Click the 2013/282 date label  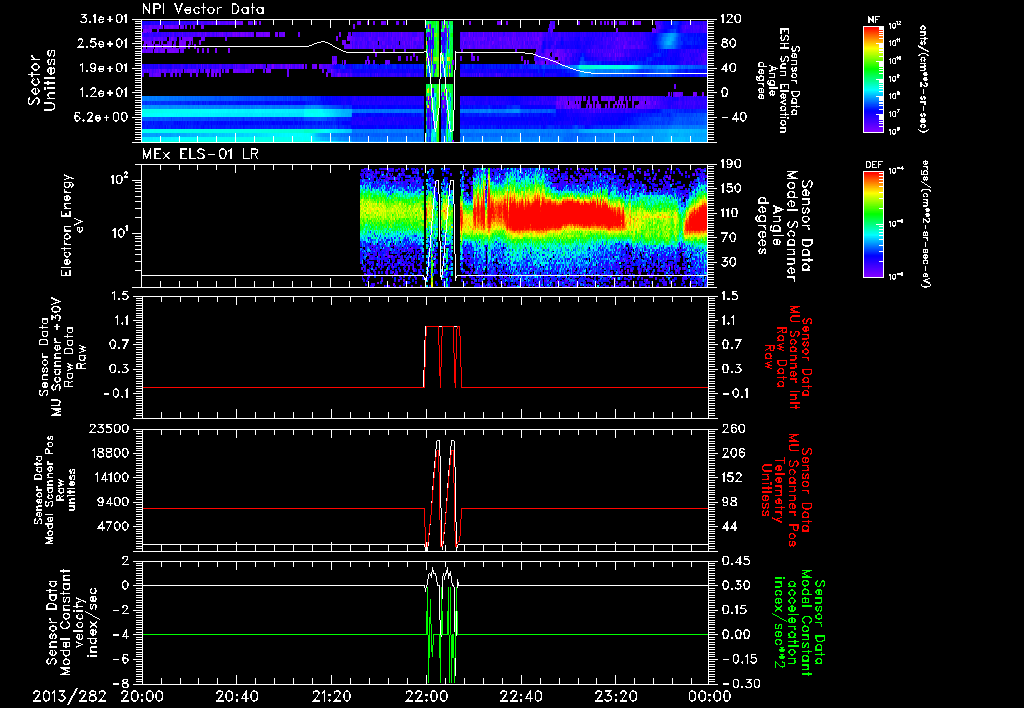(x=69, y=696)
